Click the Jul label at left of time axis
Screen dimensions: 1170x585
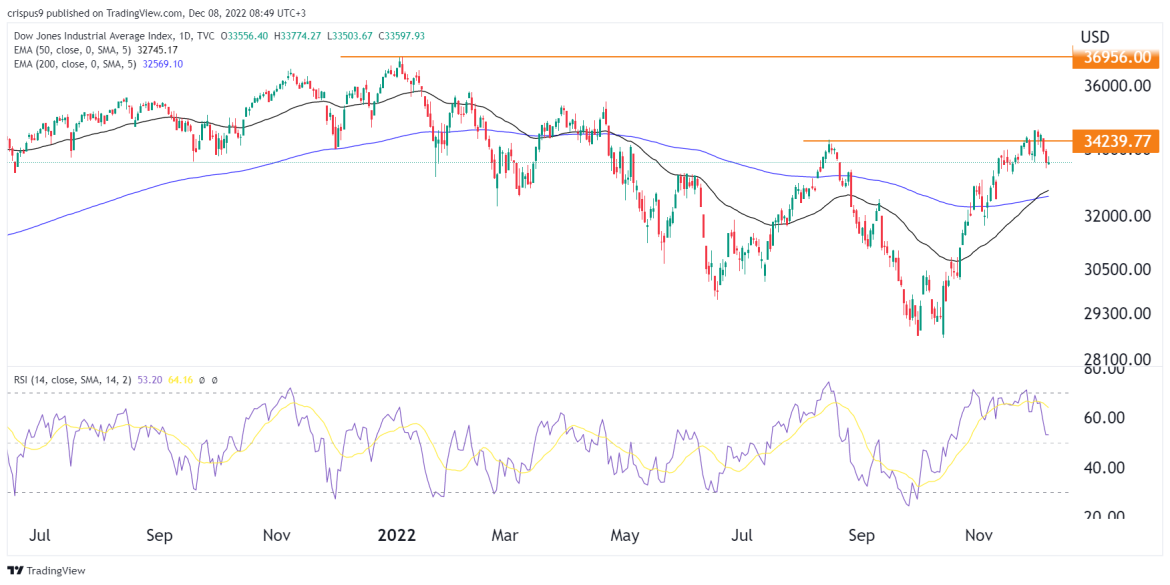point(42,536)
